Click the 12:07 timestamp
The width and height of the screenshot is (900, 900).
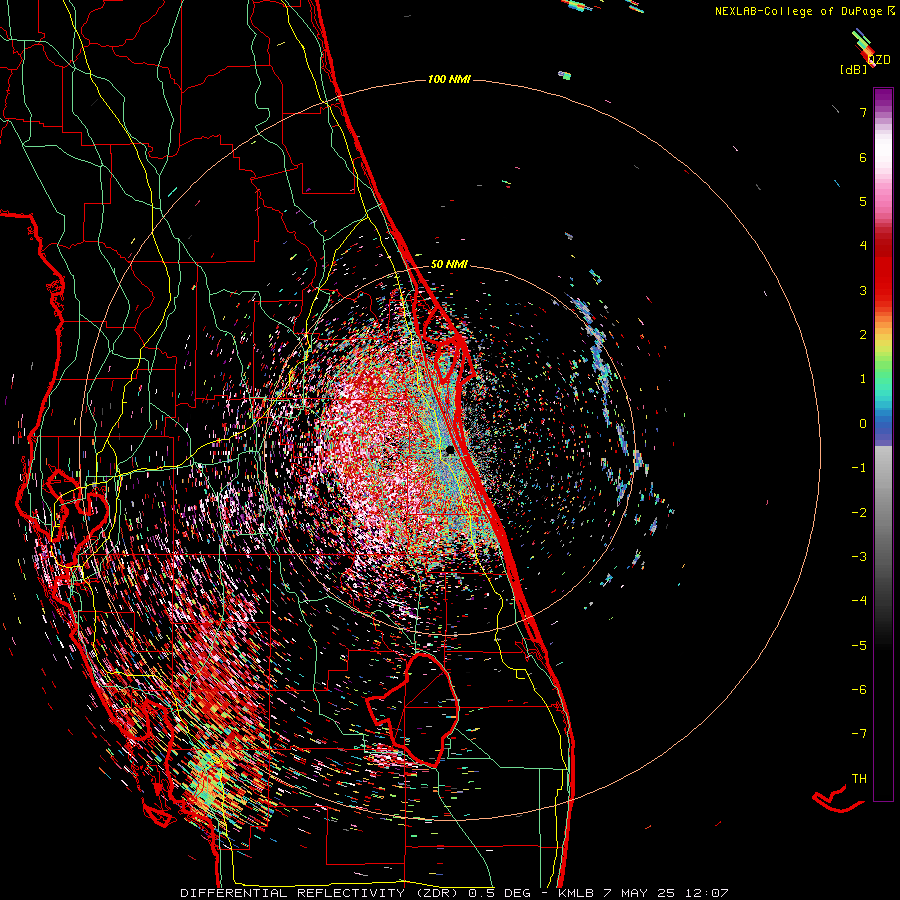point(708,893)
